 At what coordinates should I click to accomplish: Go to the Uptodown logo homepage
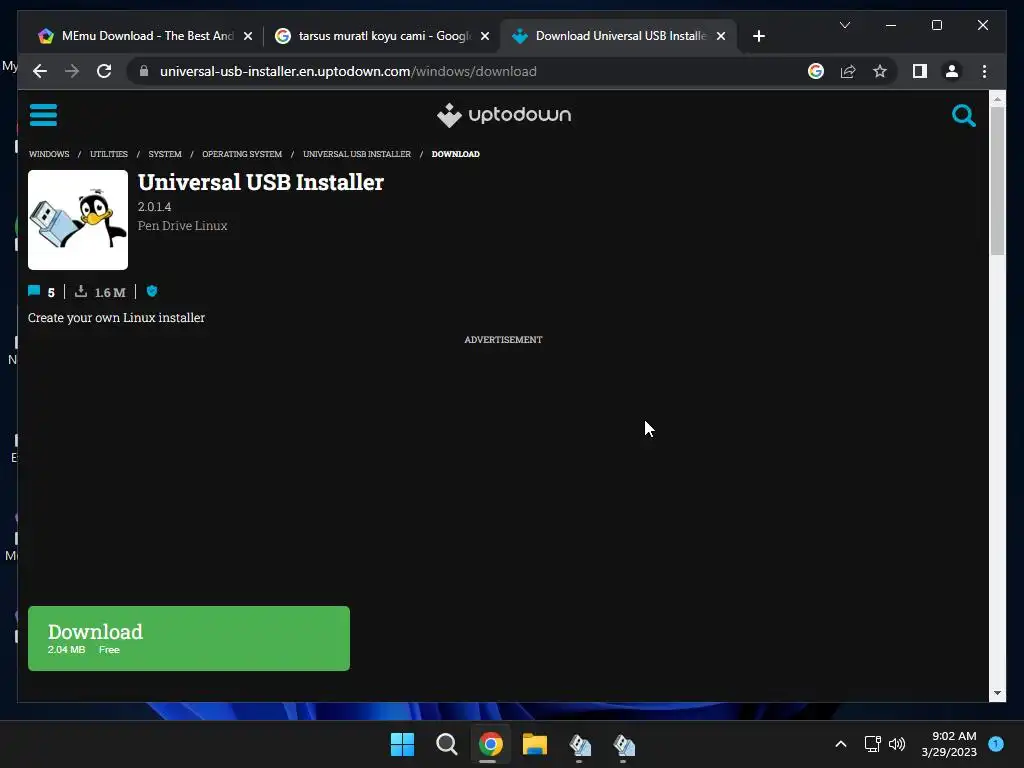(x=504, y=115)
